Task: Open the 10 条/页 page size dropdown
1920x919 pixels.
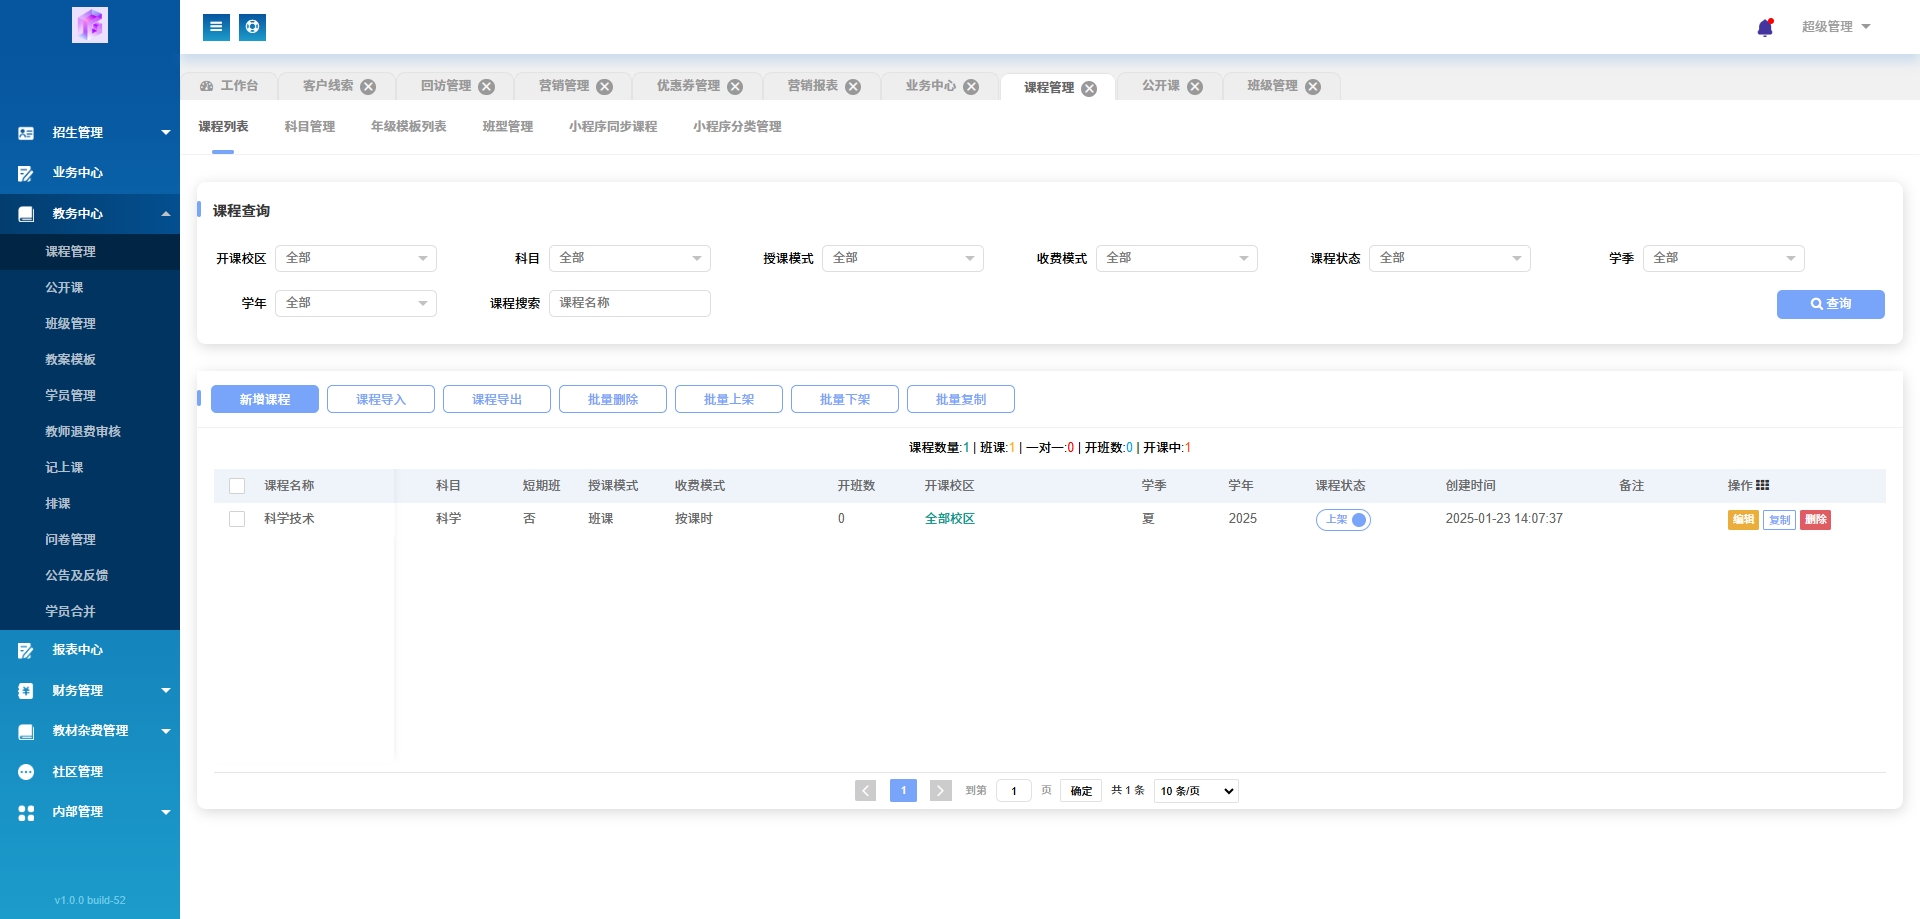Action: click(x=1197, y=791)
